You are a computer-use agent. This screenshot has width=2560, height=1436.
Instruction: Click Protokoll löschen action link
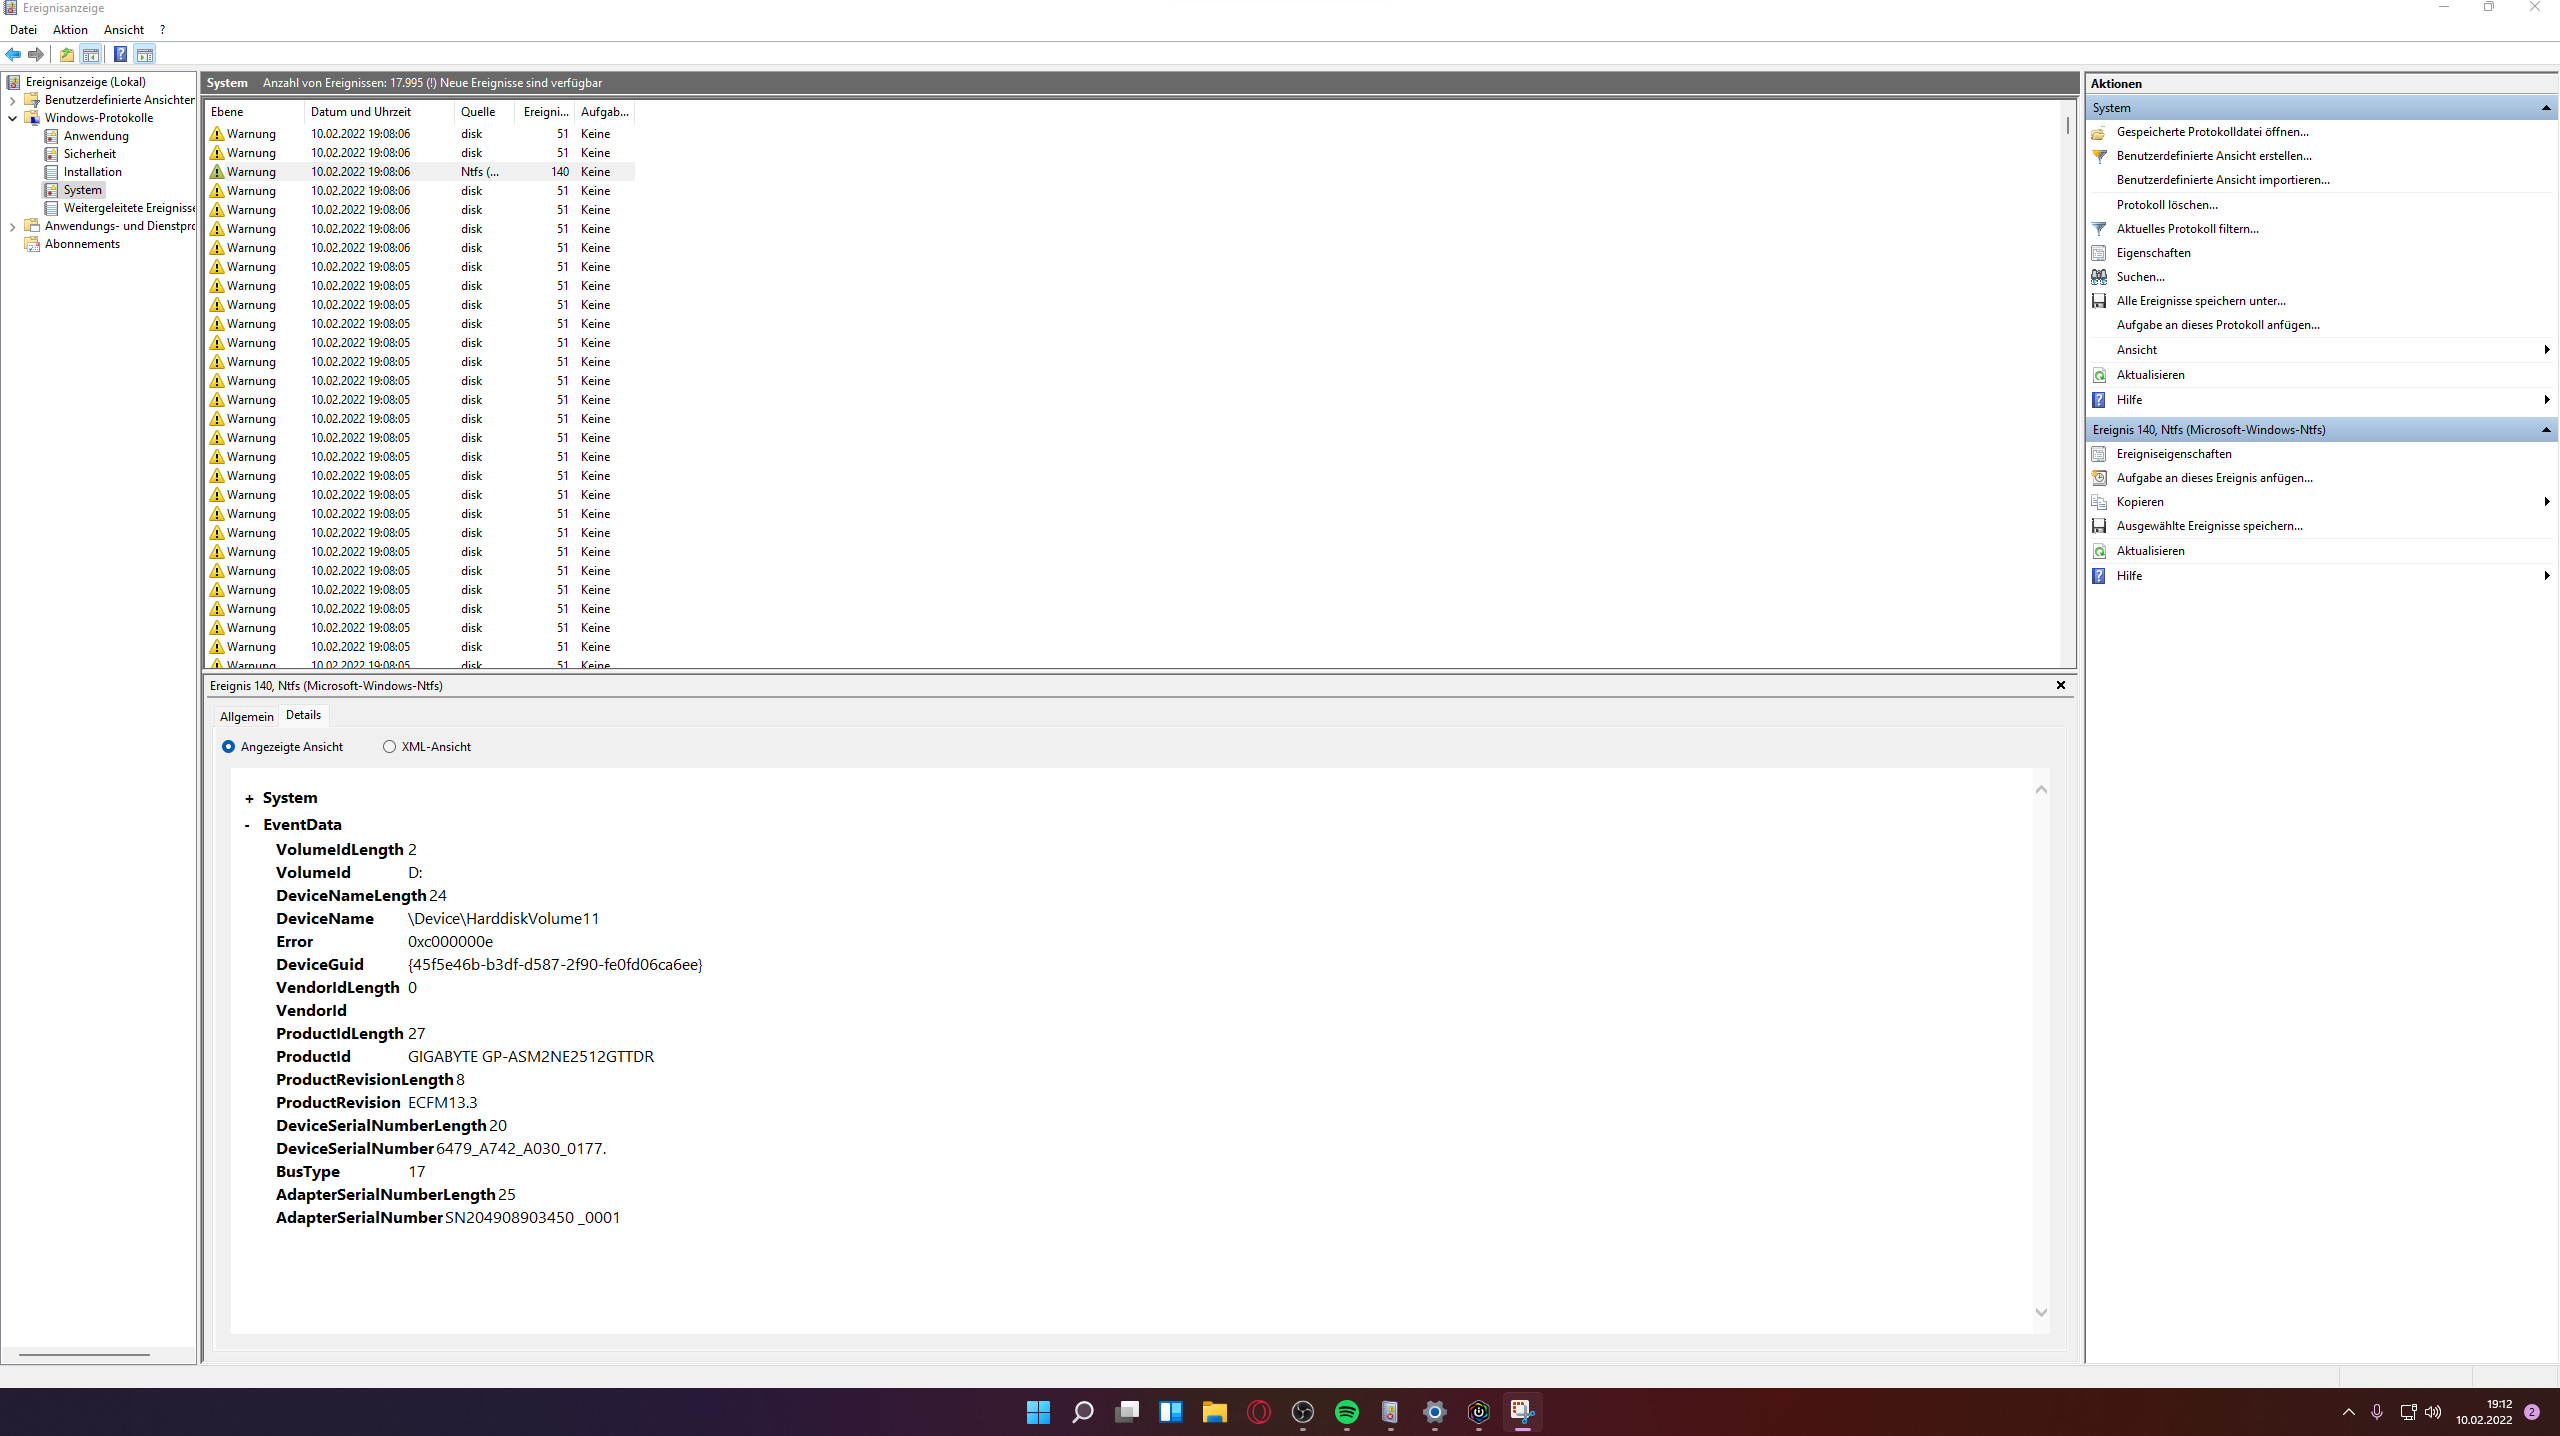point(2166,205)
